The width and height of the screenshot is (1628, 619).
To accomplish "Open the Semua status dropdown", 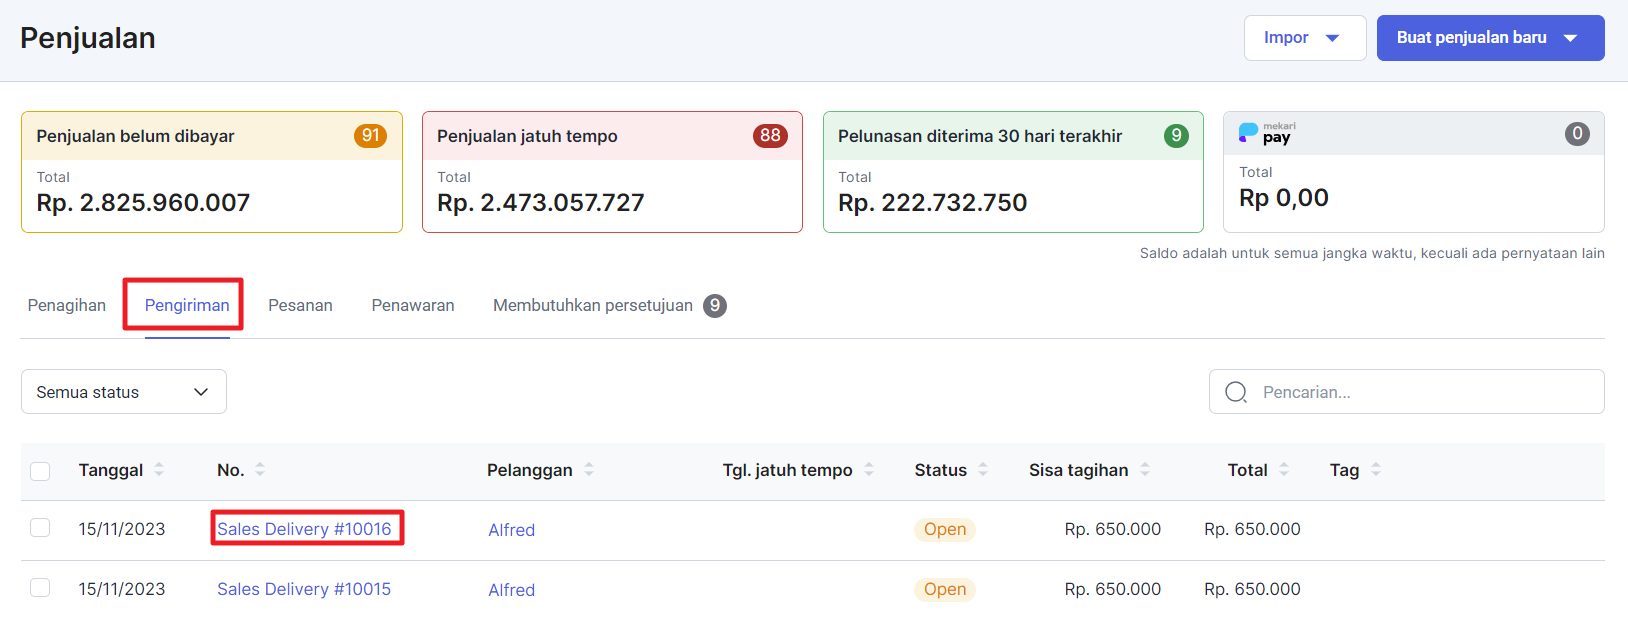I will [x=123, y=392].
